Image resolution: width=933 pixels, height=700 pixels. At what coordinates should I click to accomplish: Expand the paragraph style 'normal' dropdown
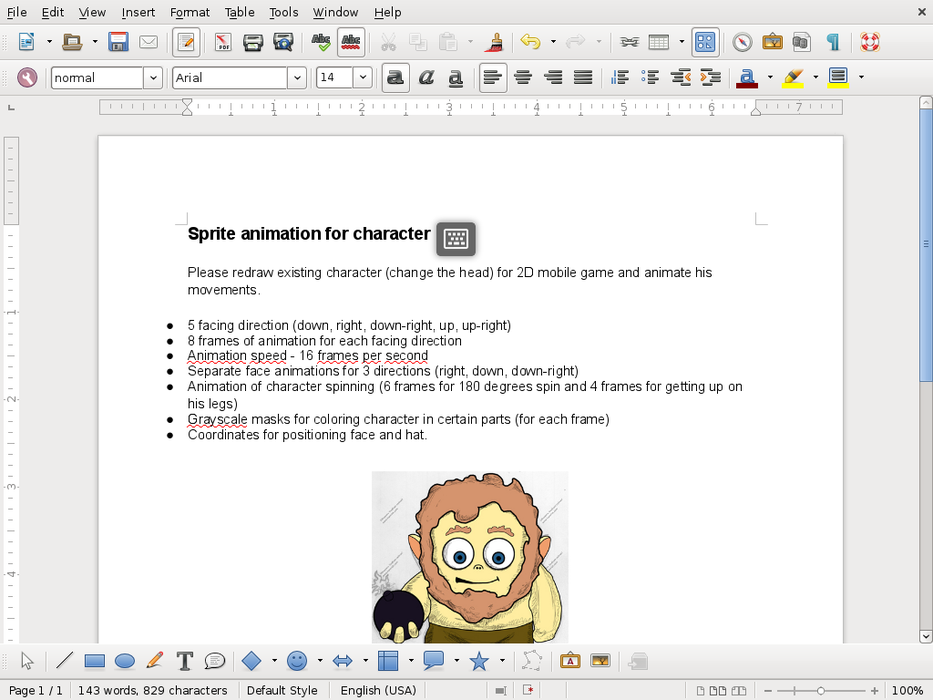pos(153,78)
